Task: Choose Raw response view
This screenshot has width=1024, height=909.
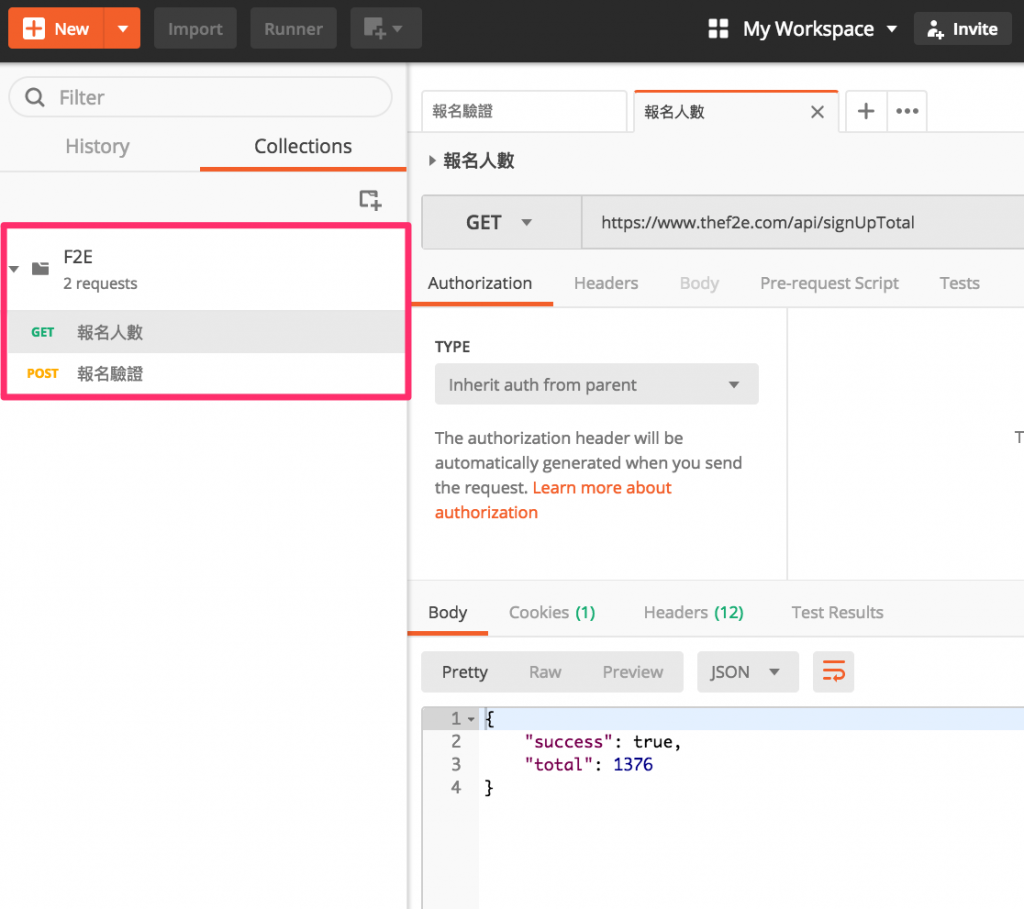Action: pos(545,672)
